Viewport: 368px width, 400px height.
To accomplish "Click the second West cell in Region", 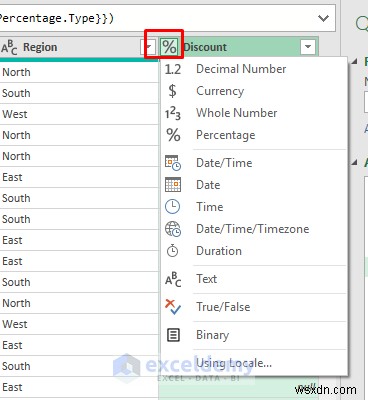I will [79, 324].
